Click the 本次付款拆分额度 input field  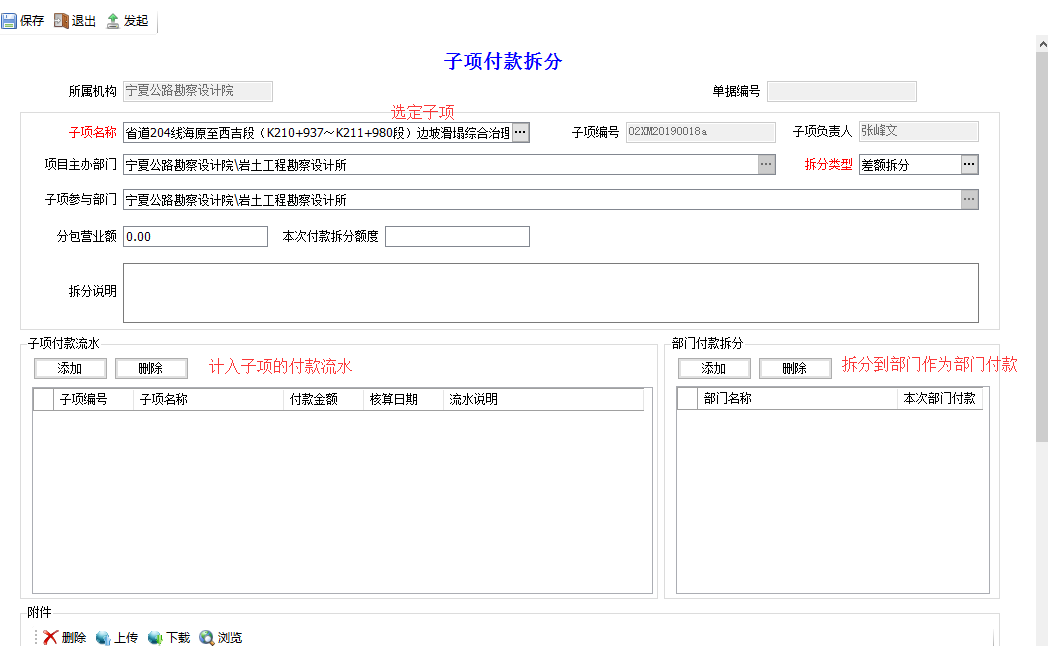point(457,236)
